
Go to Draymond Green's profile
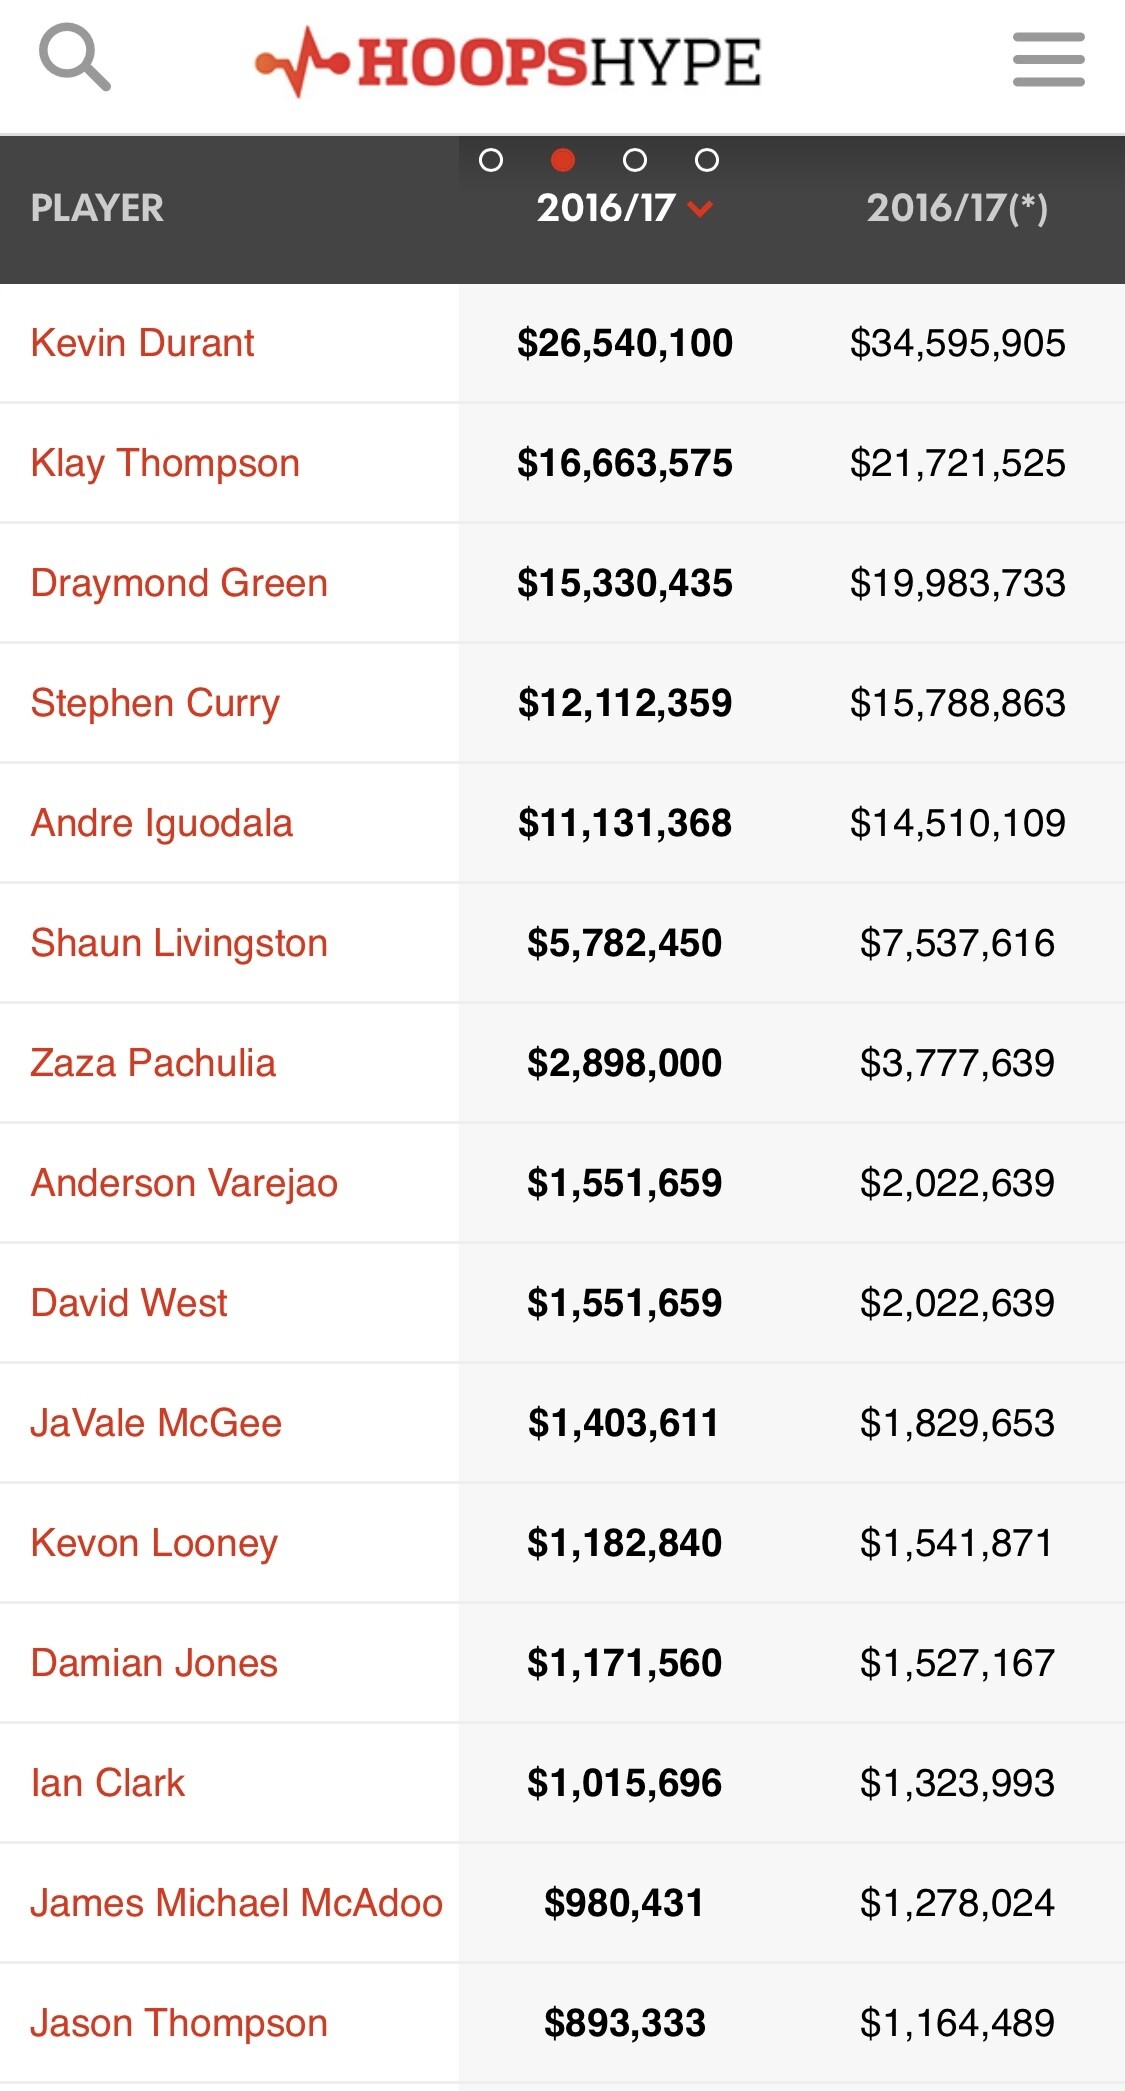[x=179, y=583]
